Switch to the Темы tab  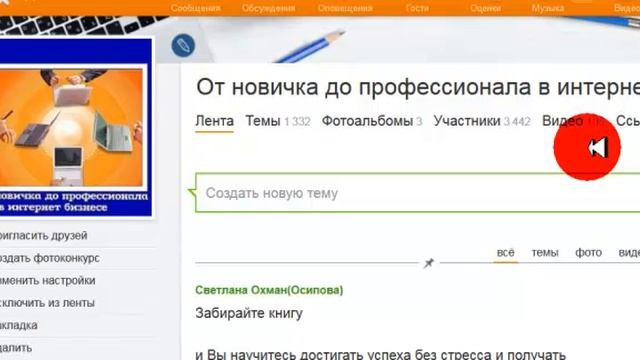(x=278, y=121)
